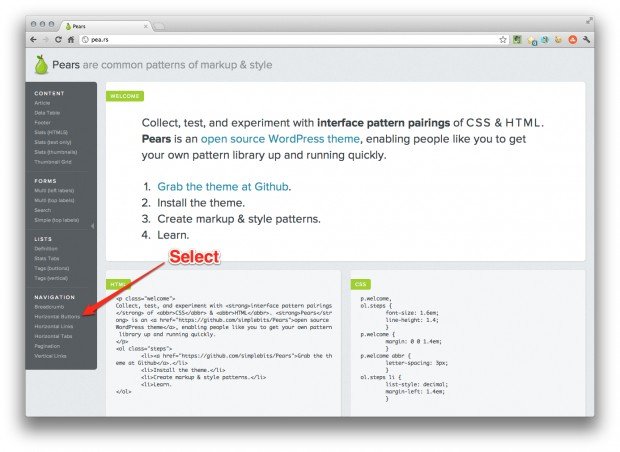Click the home icon in the toolbar

(x=71, y=40)
